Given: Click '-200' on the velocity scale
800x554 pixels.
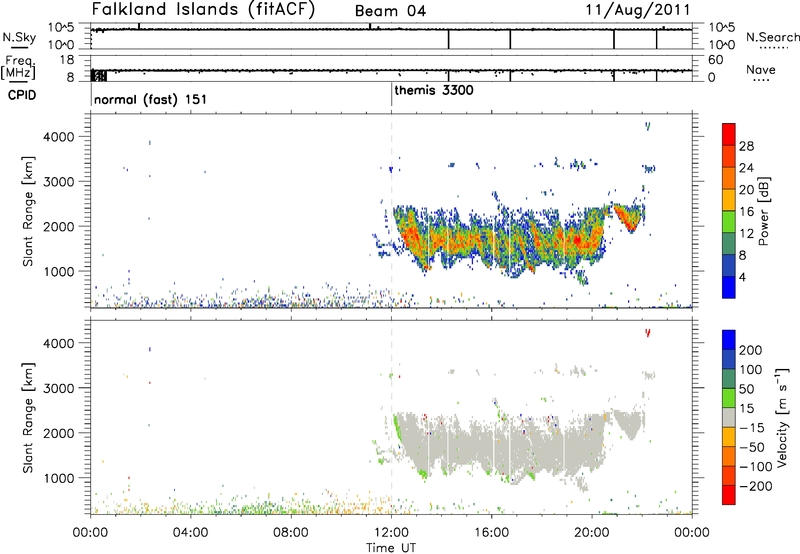Looking at the screenshot, I should click(x=756, y=486).
